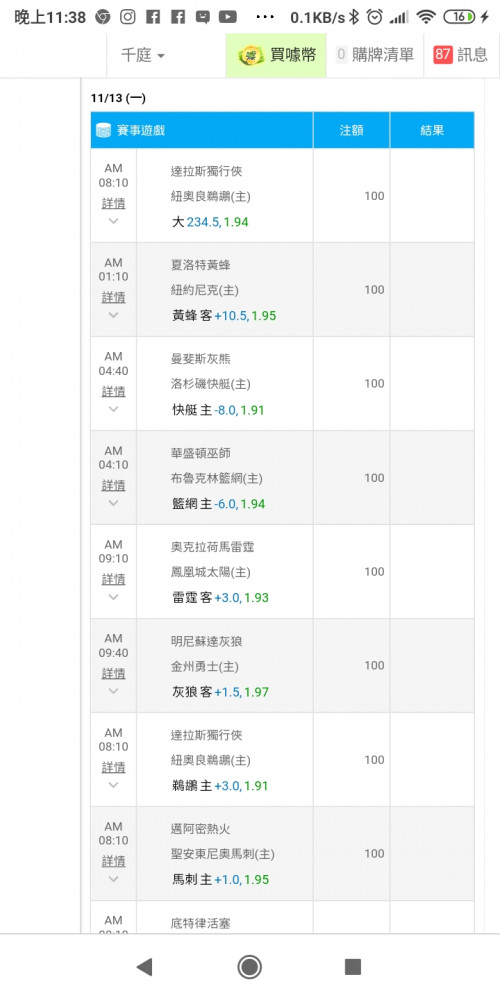Viewport: 500px width, 1000px height.
Task: Expand chevron under 達拉斯獨行俠 大 234.5 row
Action: click(114, 221)
